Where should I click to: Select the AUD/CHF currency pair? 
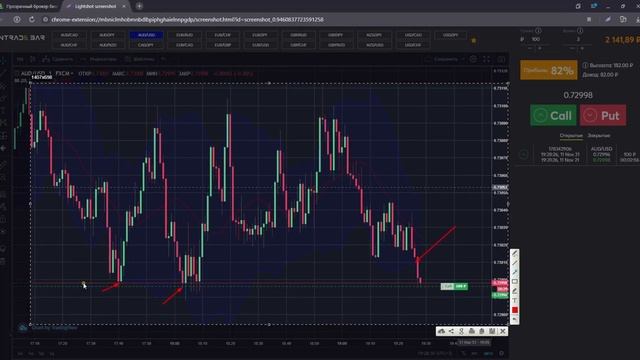coord(69,45)
